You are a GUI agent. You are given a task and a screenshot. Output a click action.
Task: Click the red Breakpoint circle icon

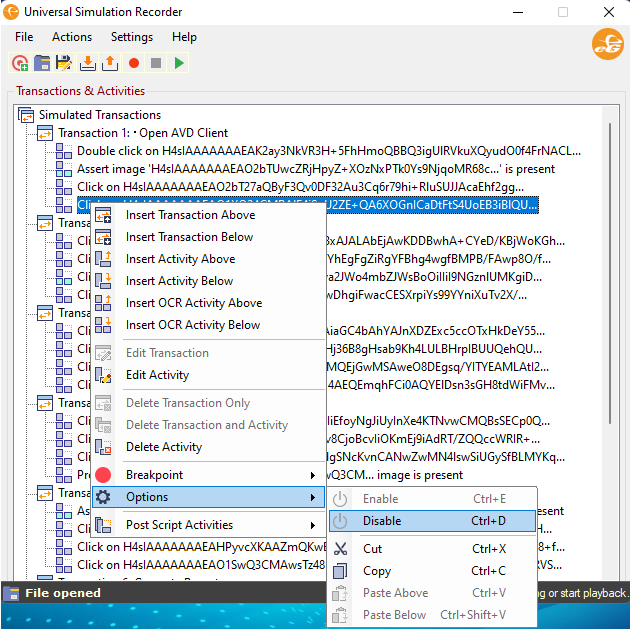[x=103, y=475]
